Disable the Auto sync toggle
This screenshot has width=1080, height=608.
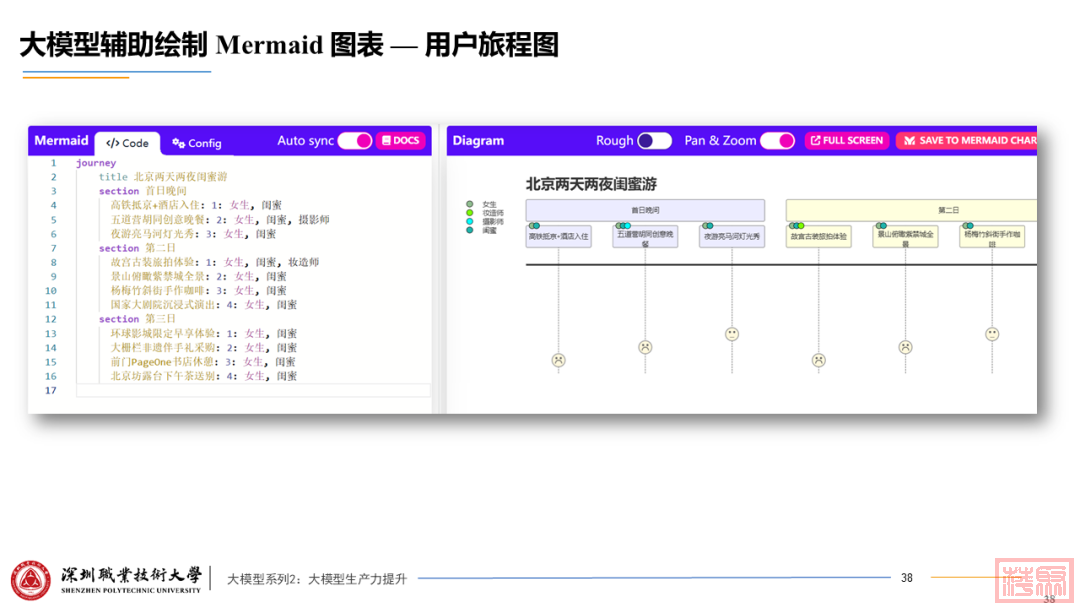(354, 141)
